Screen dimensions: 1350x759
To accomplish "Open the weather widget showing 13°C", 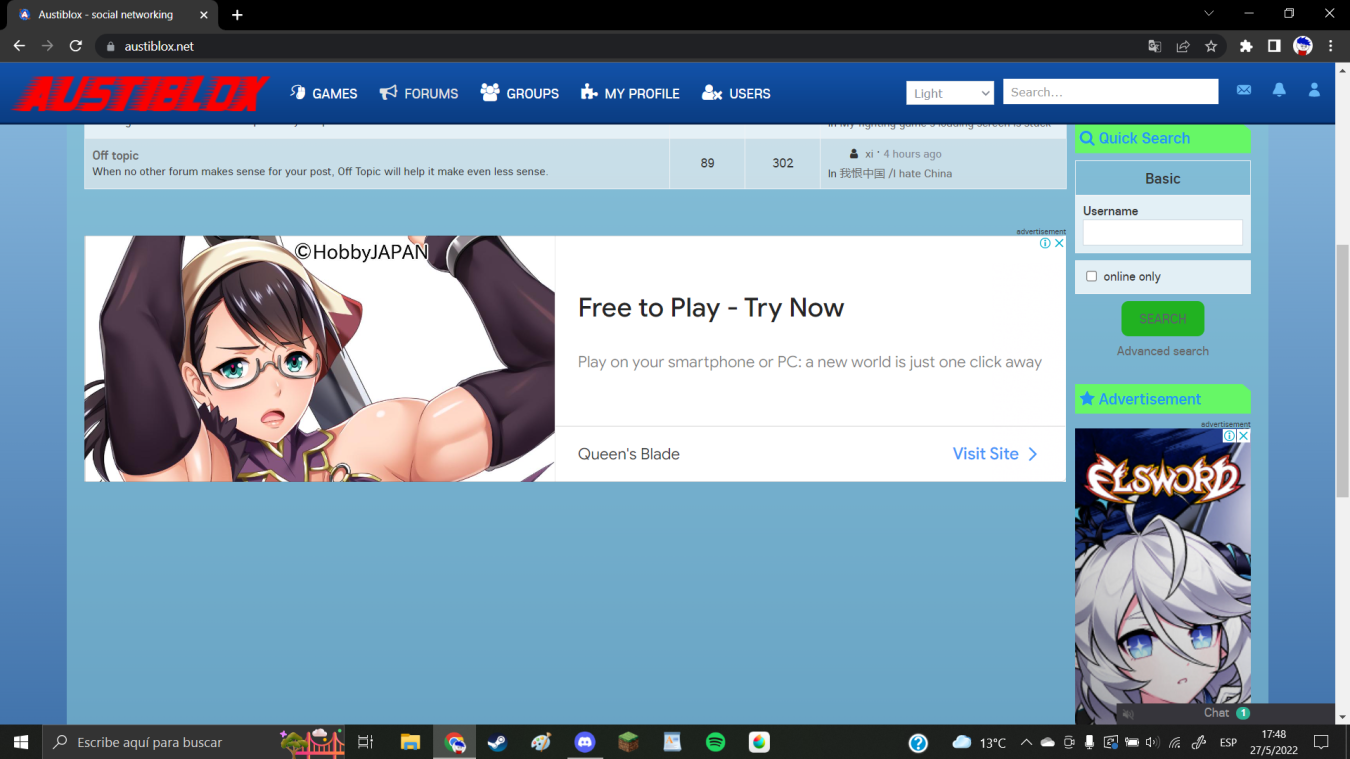I will 979,742.
